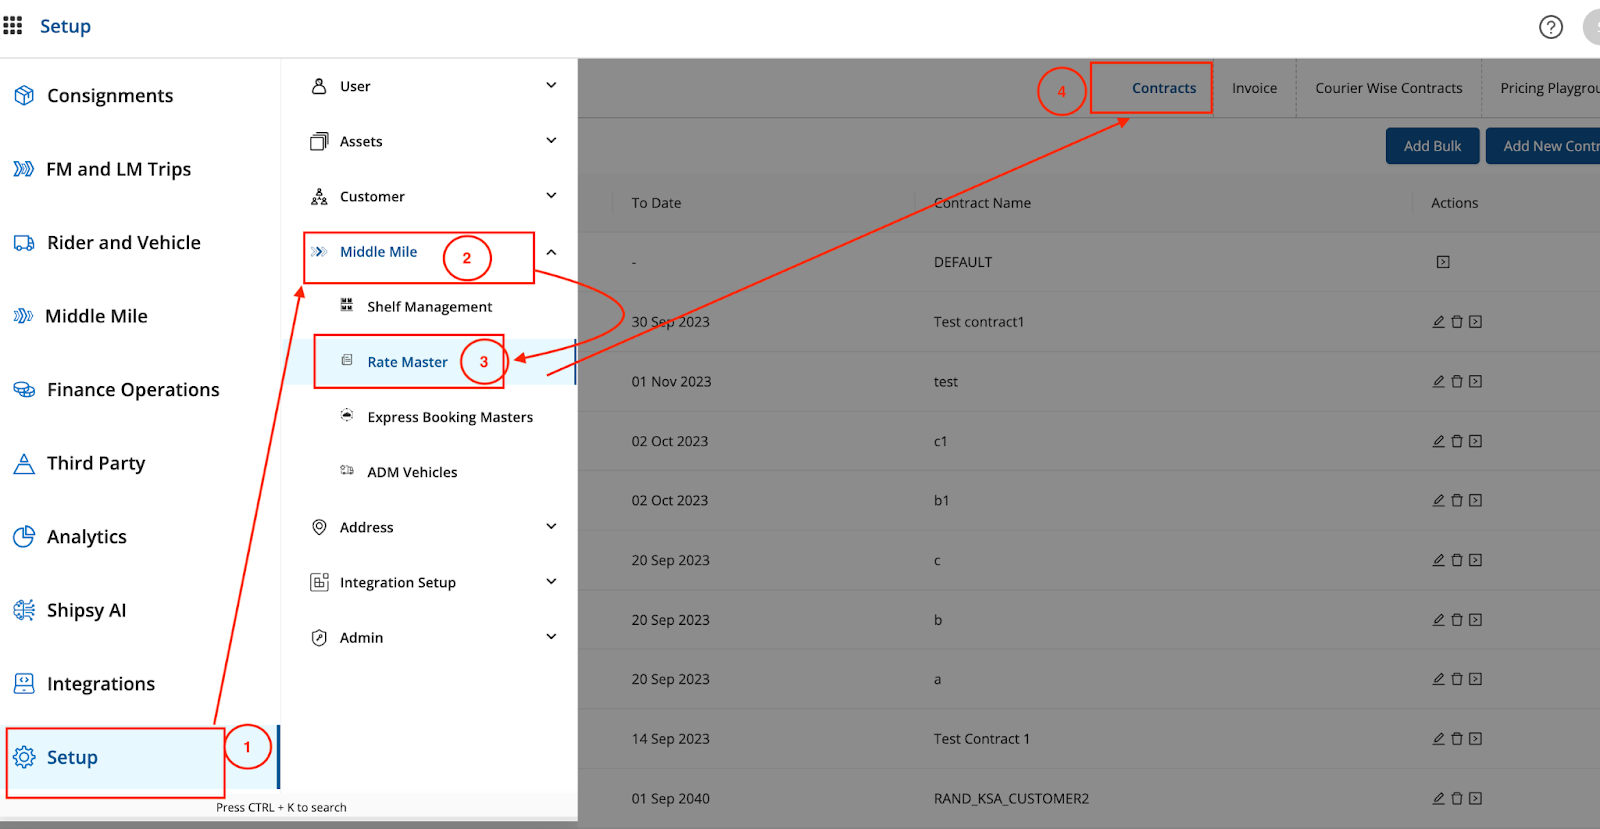
Task: Expand the Admin section chevron
Action: pyautogui.click(x=551, y=637)
